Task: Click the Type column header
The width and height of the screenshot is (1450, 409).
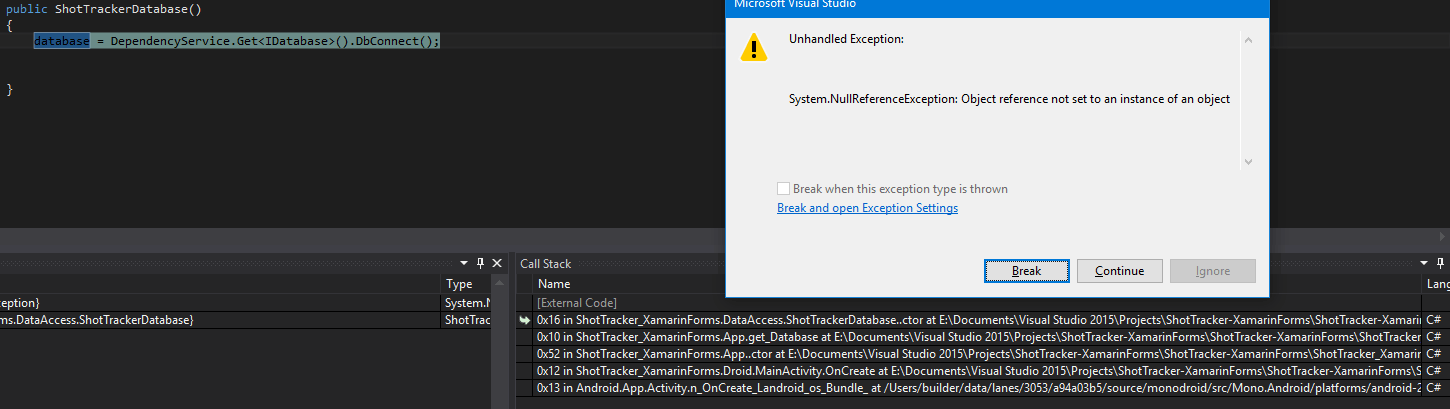Action: (459, 284)
